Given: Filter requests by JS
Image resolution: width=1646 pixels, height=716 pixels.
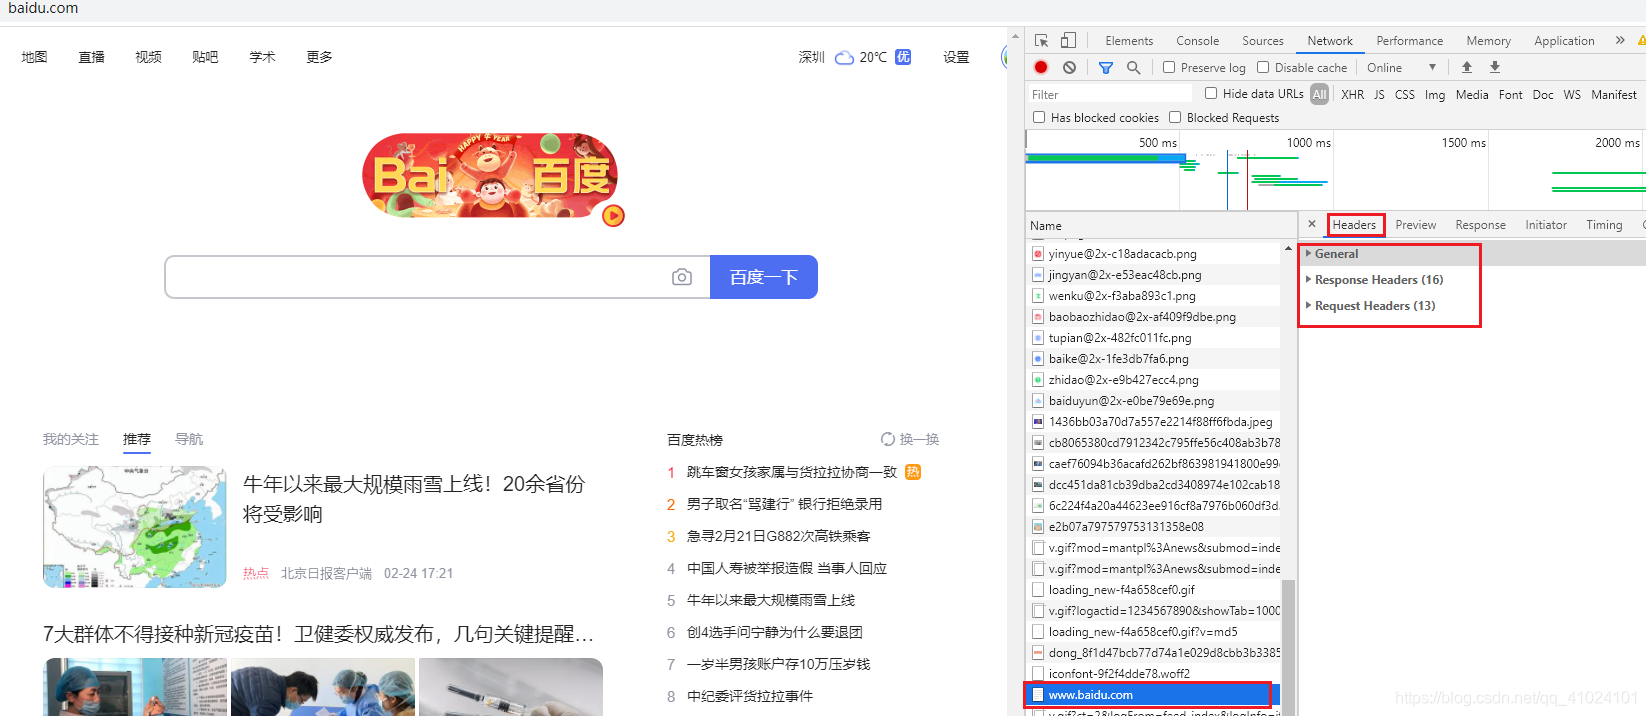Looking at the screenshot, I should [x=1379, y=94].
